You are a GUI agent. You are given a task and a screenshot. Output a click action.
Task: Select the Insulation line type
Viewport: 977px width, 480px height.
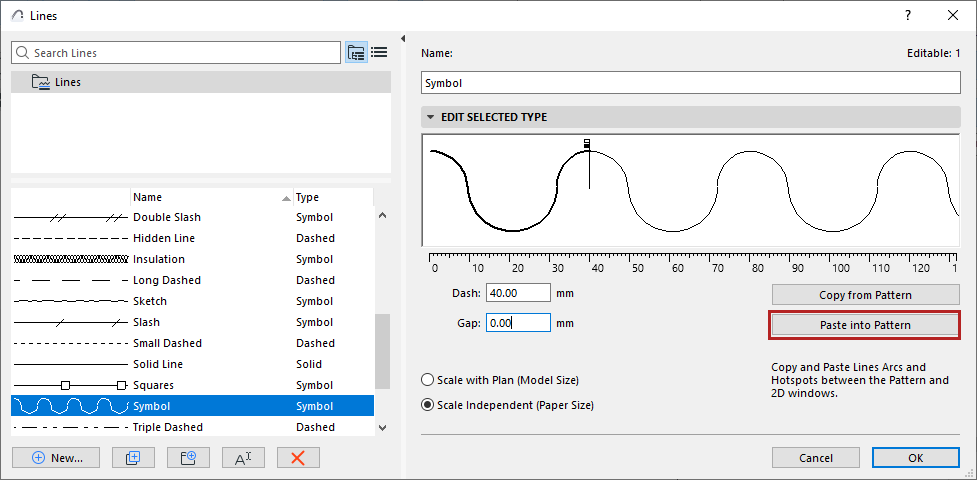tap(158, 259)
